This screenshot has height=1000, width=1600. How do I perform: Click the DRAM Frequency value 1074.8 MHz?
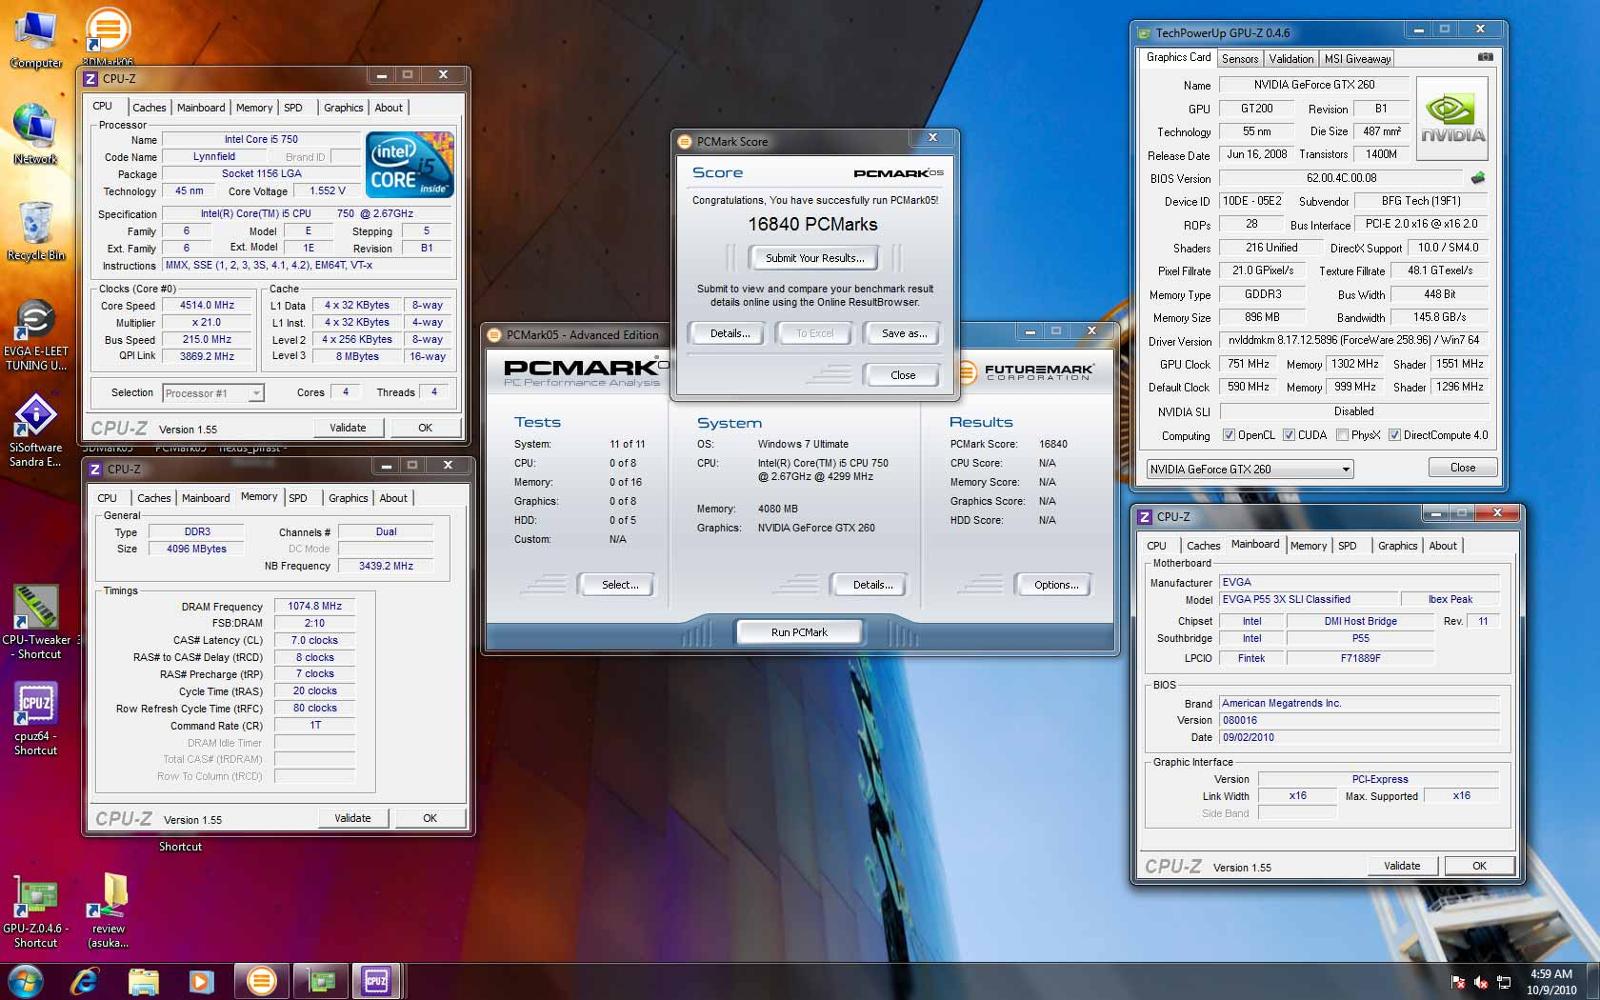(314, 606)
